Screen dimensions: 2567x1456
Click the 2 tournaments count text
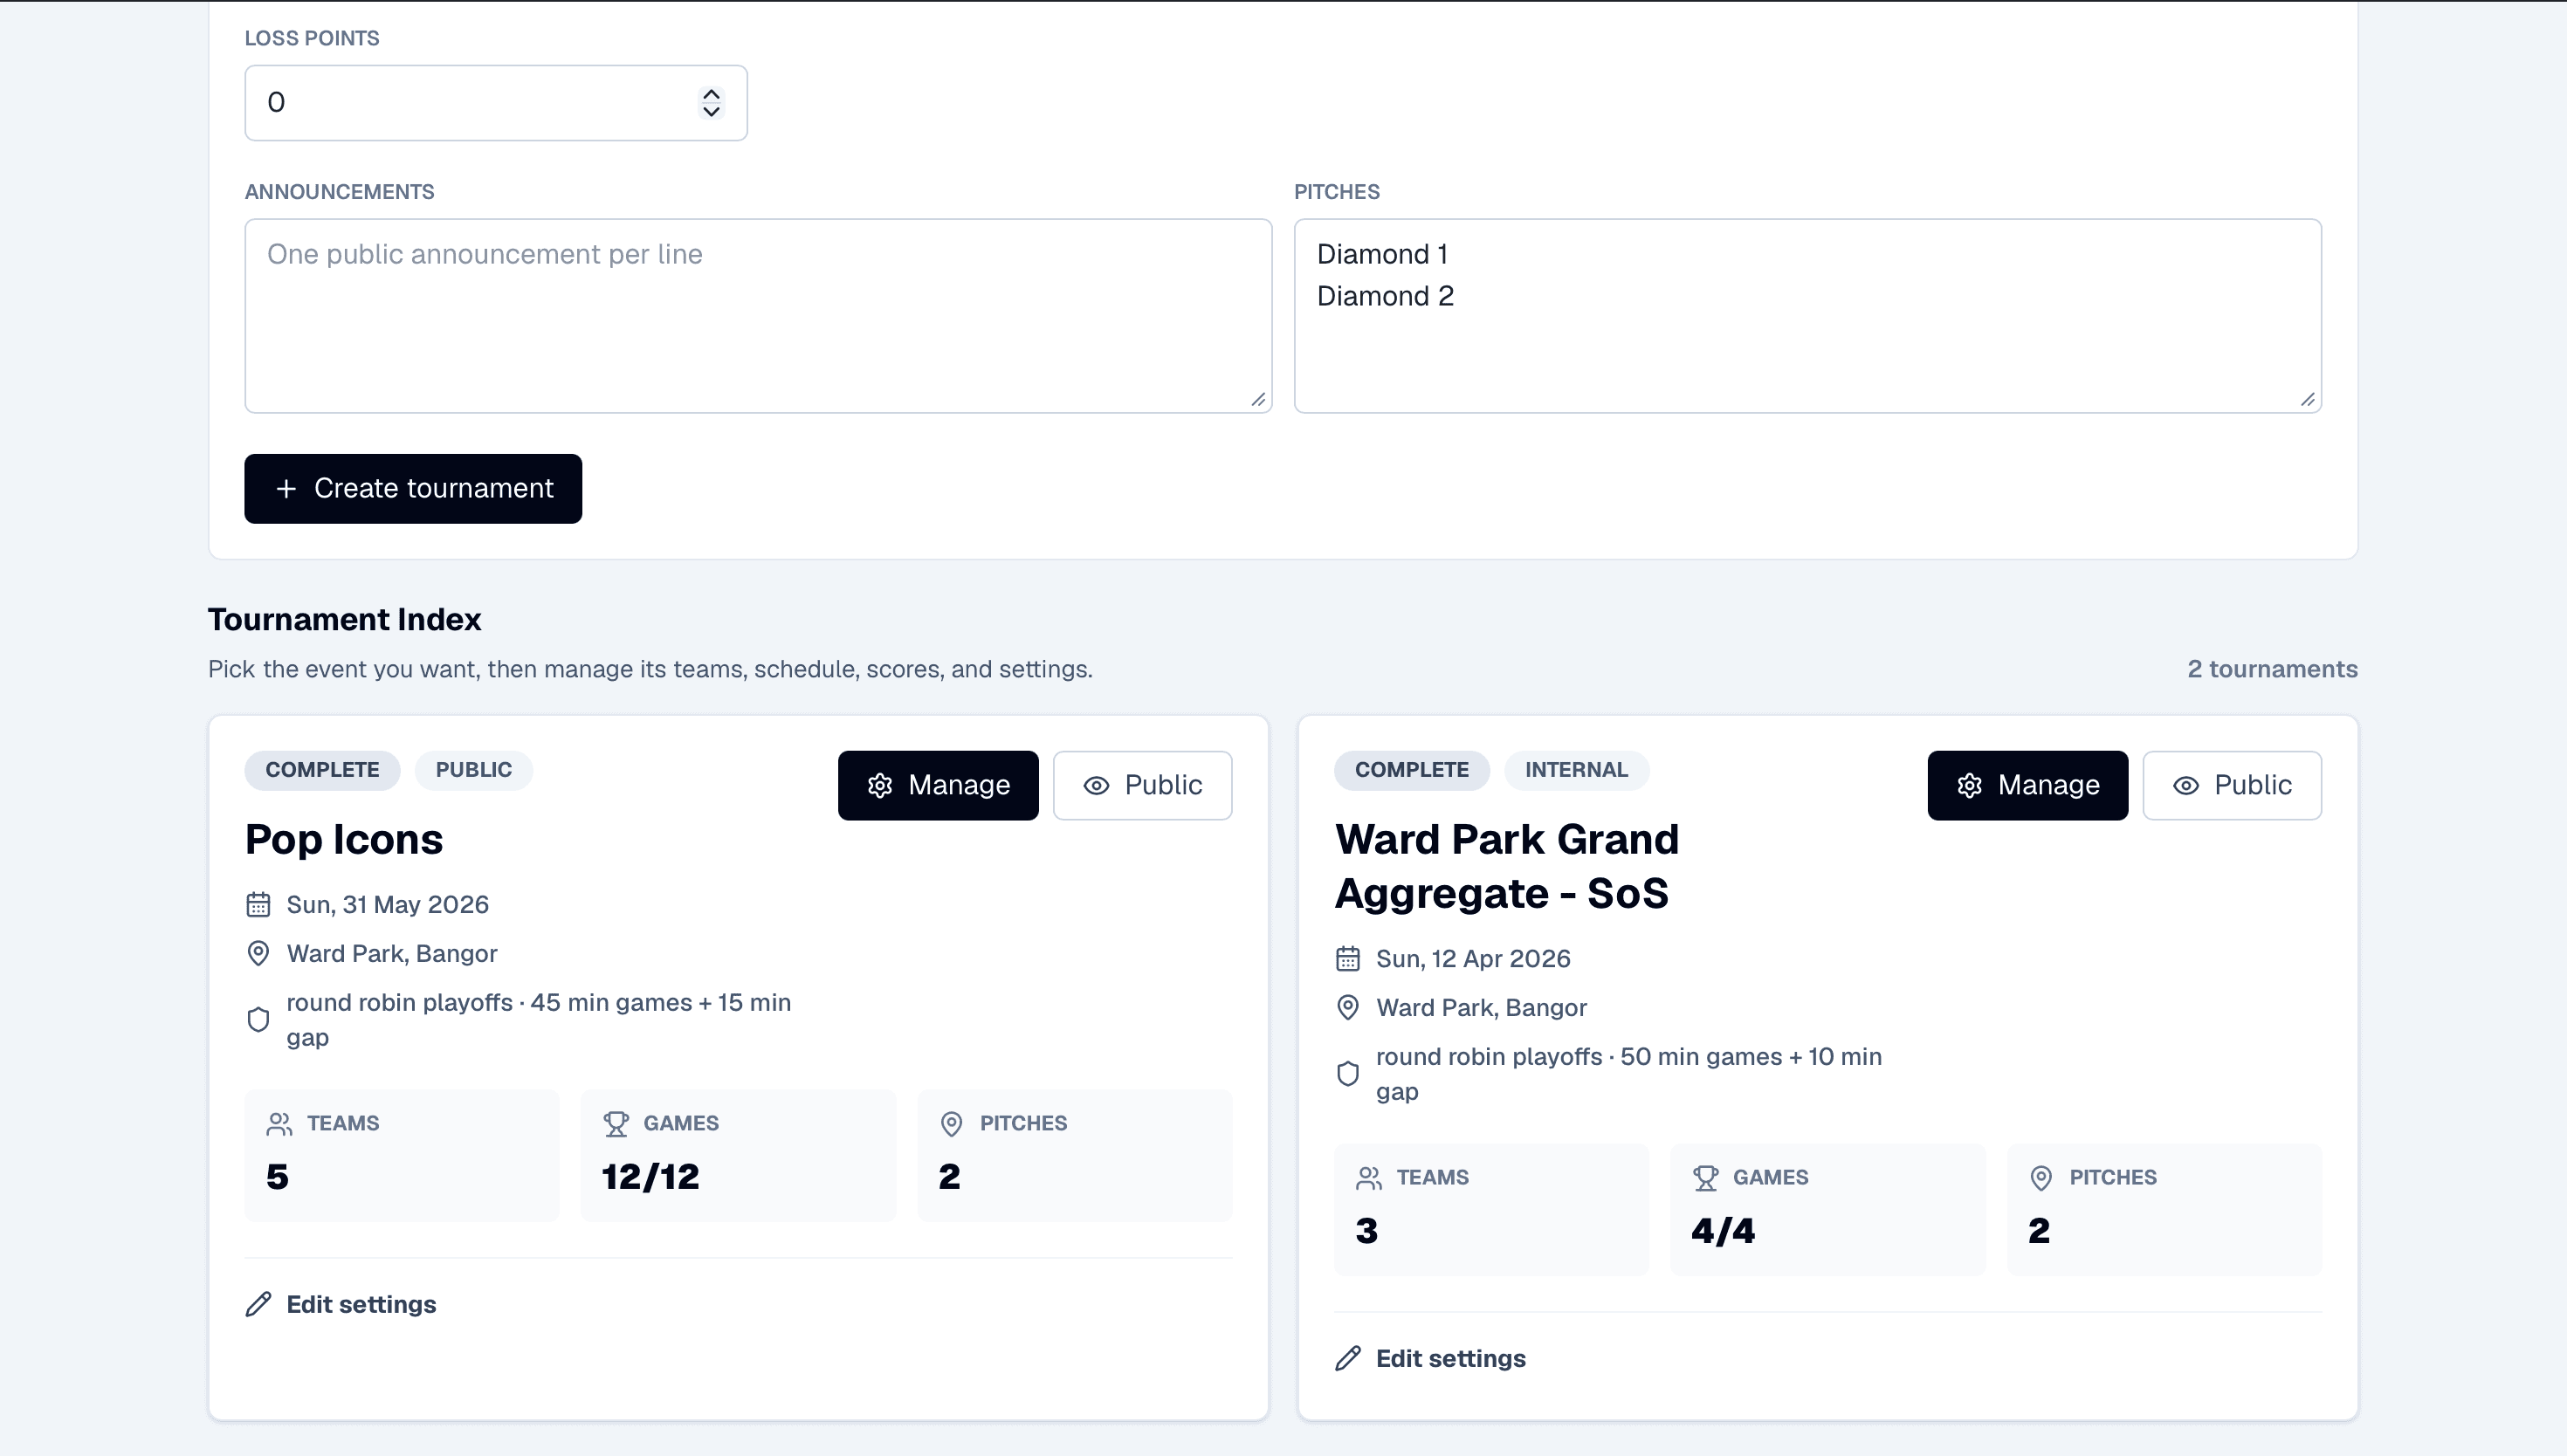2272,669
